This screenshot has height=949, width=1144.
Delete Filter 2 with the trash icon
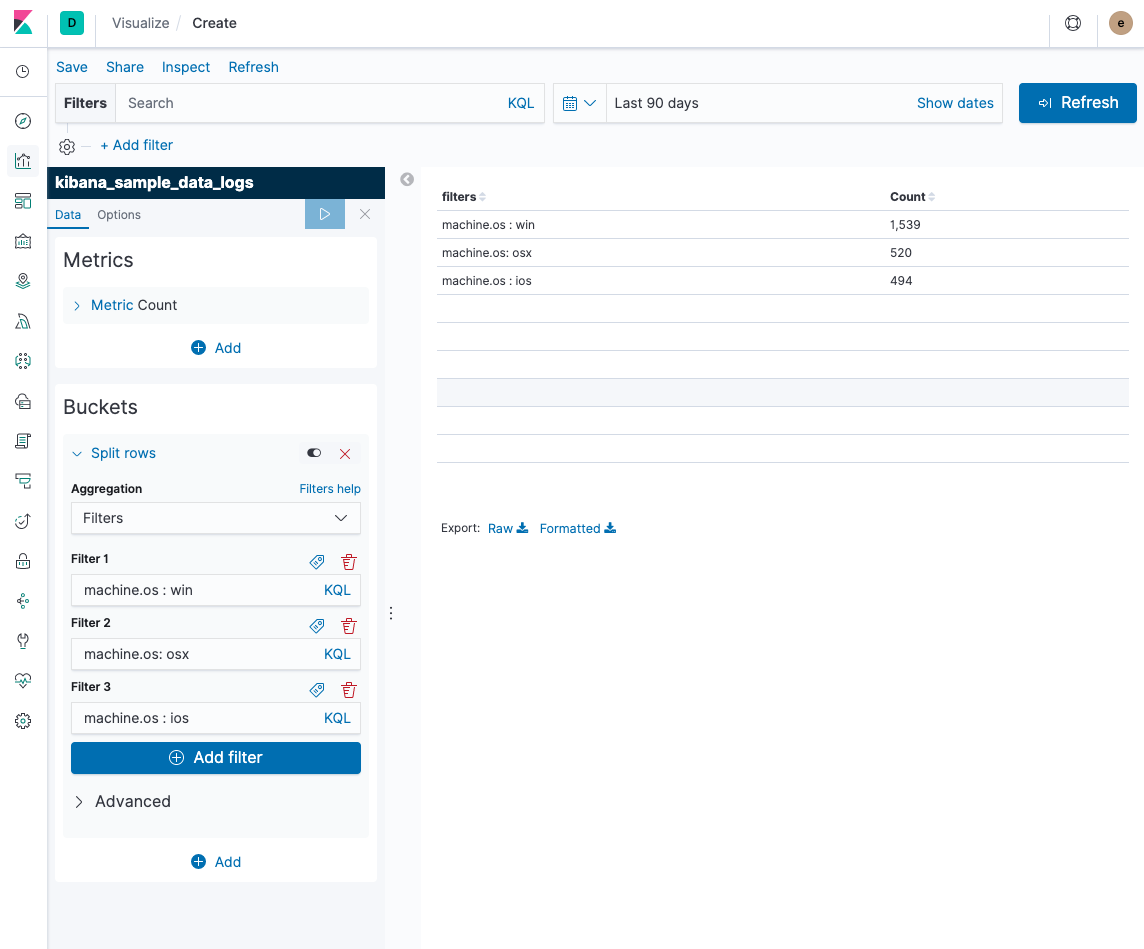click(x=349, y=626)
